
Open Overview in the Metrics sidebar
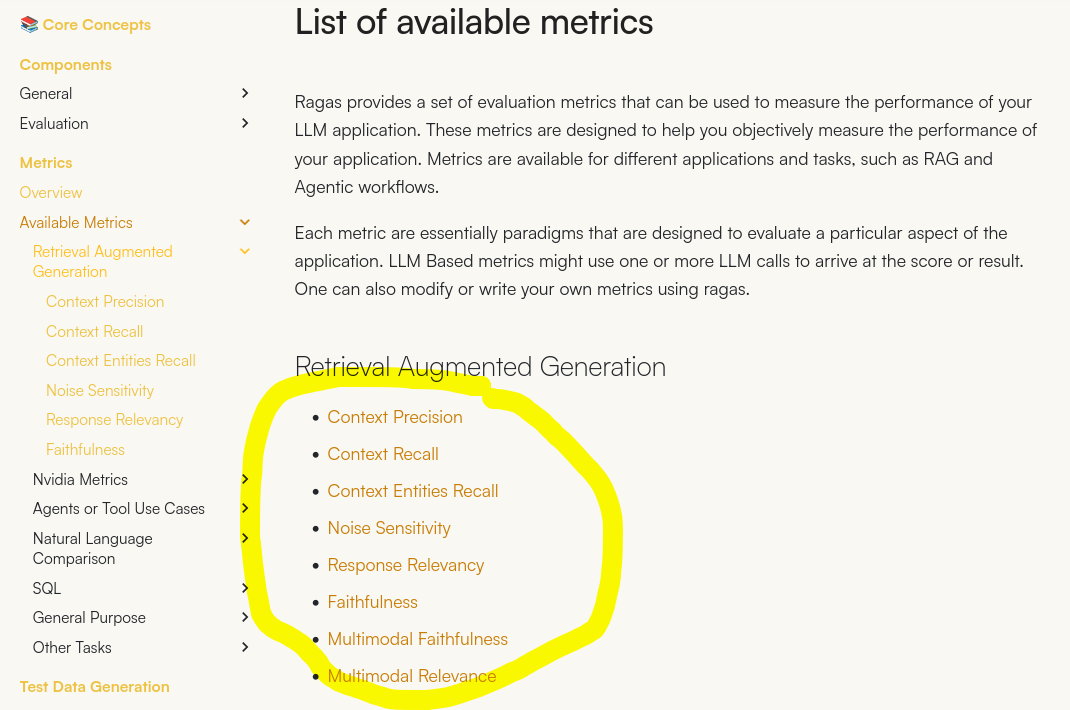[x=50, y=193]
